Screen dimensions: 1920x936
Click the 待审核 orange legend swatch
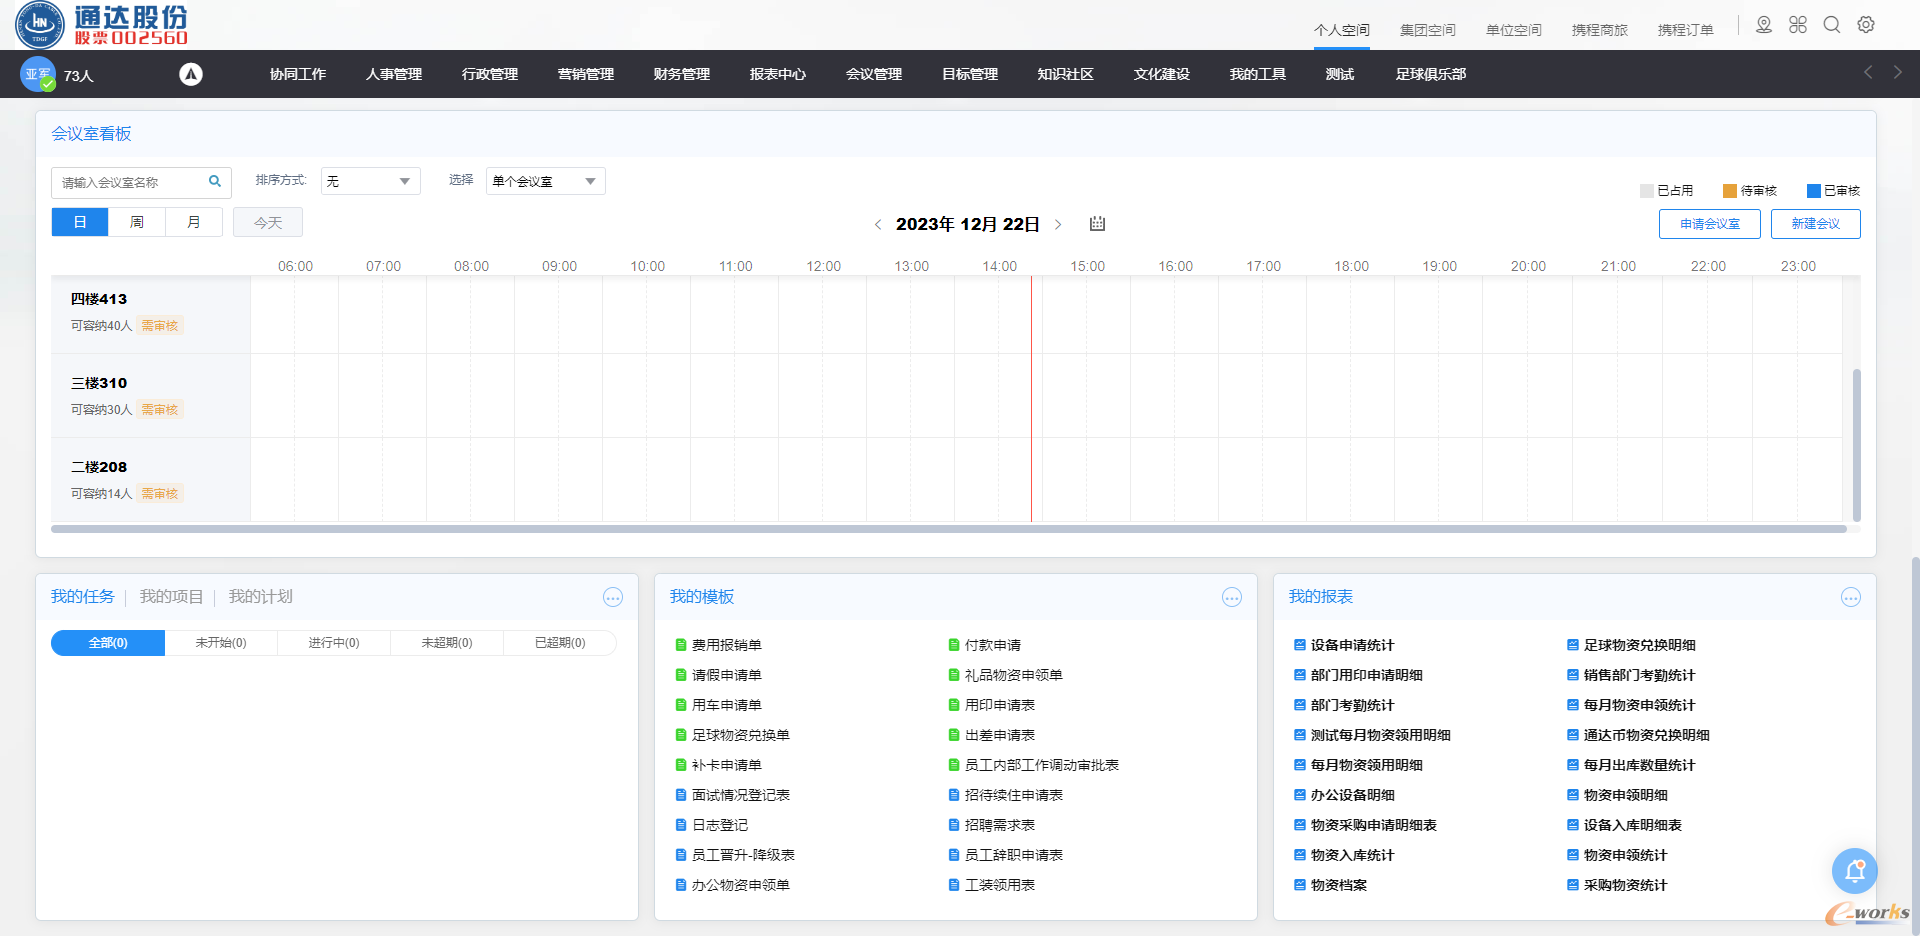coord(1730,191)
